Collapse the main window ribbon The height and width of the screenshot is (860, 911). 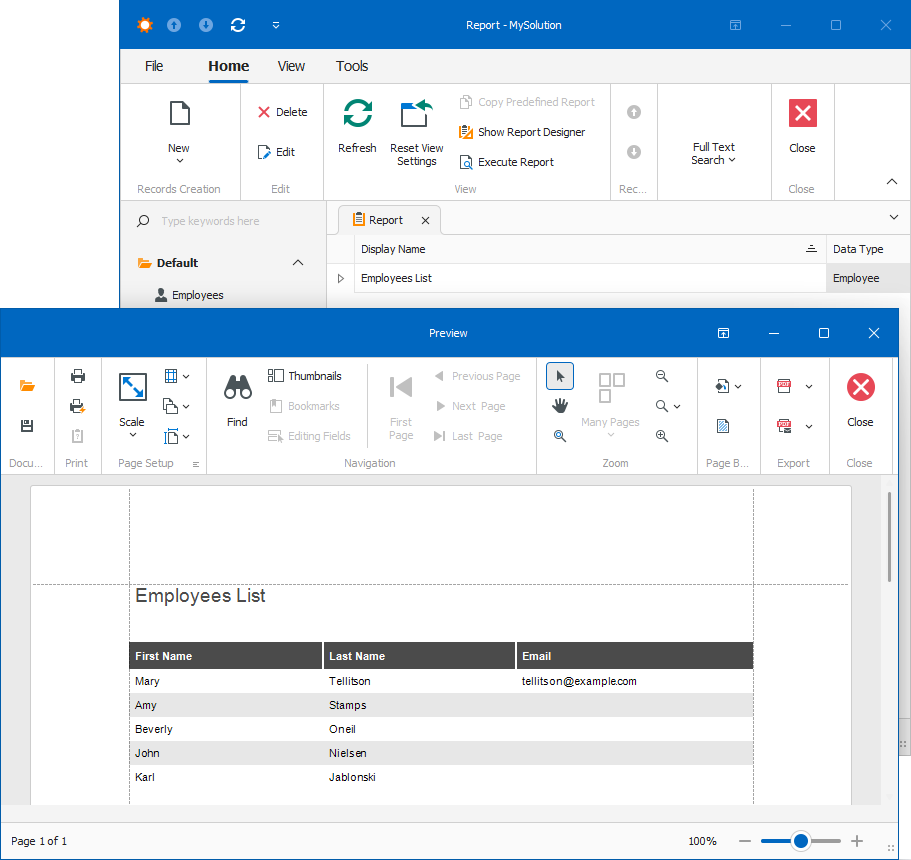coord(892,182)
